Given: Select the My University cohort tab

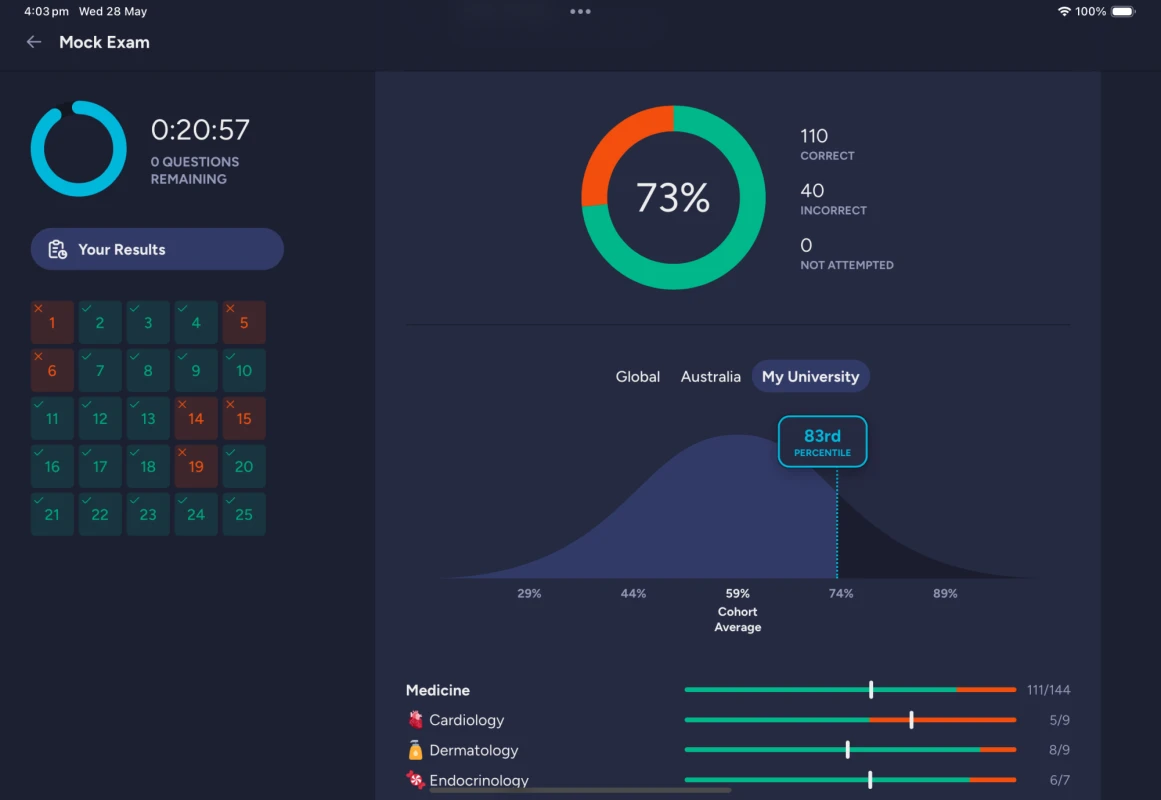Looking at the screenshot, I should point(810,377).
